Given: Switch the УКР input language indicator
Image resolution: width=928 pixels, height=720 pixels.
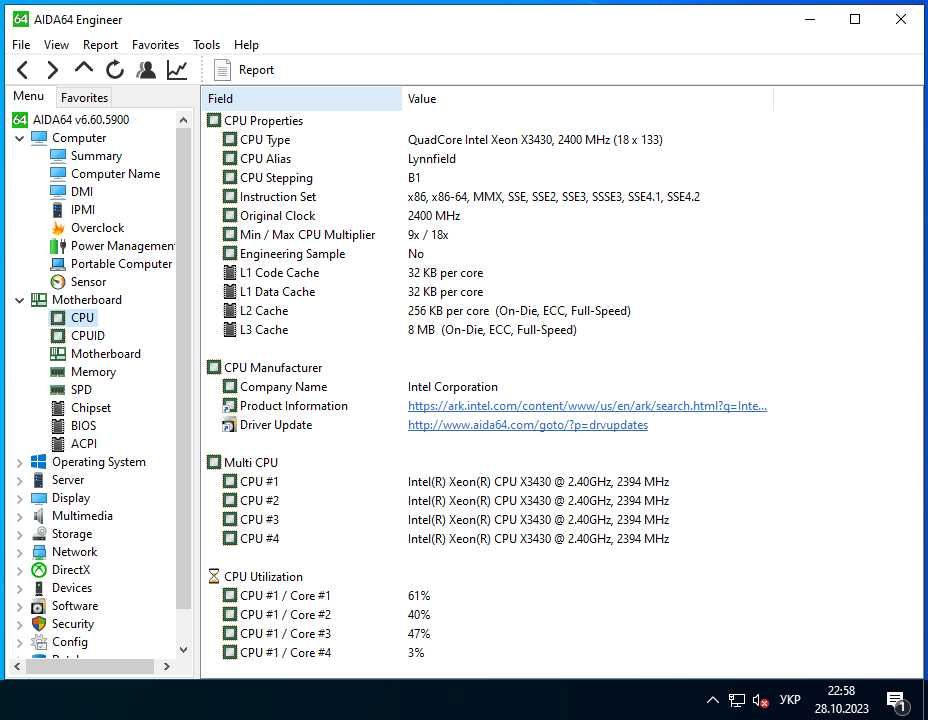Looking at the screenshot, I should 790,700.
